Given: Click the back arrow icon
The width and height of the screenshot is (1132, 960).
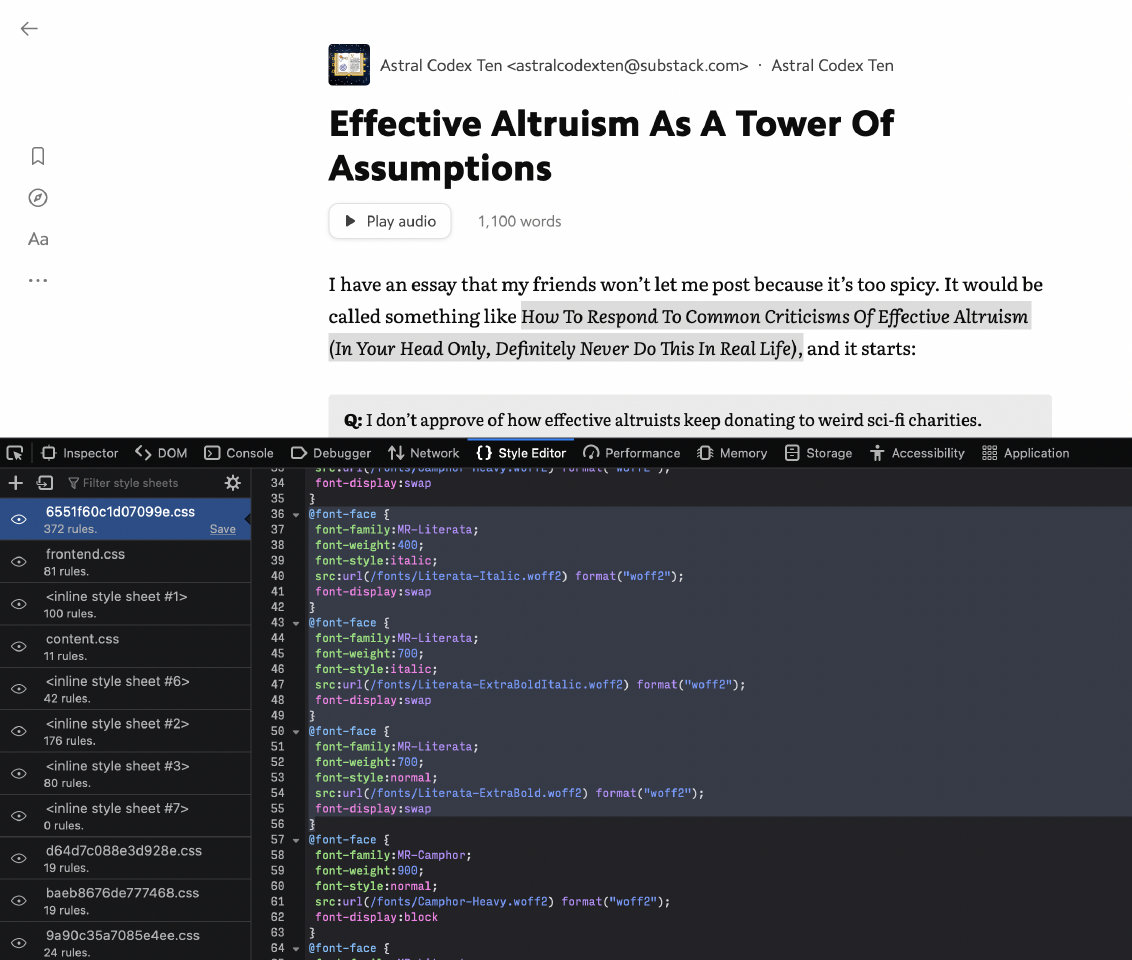Looking at the screenshot, I should click(x=29, y=29).
